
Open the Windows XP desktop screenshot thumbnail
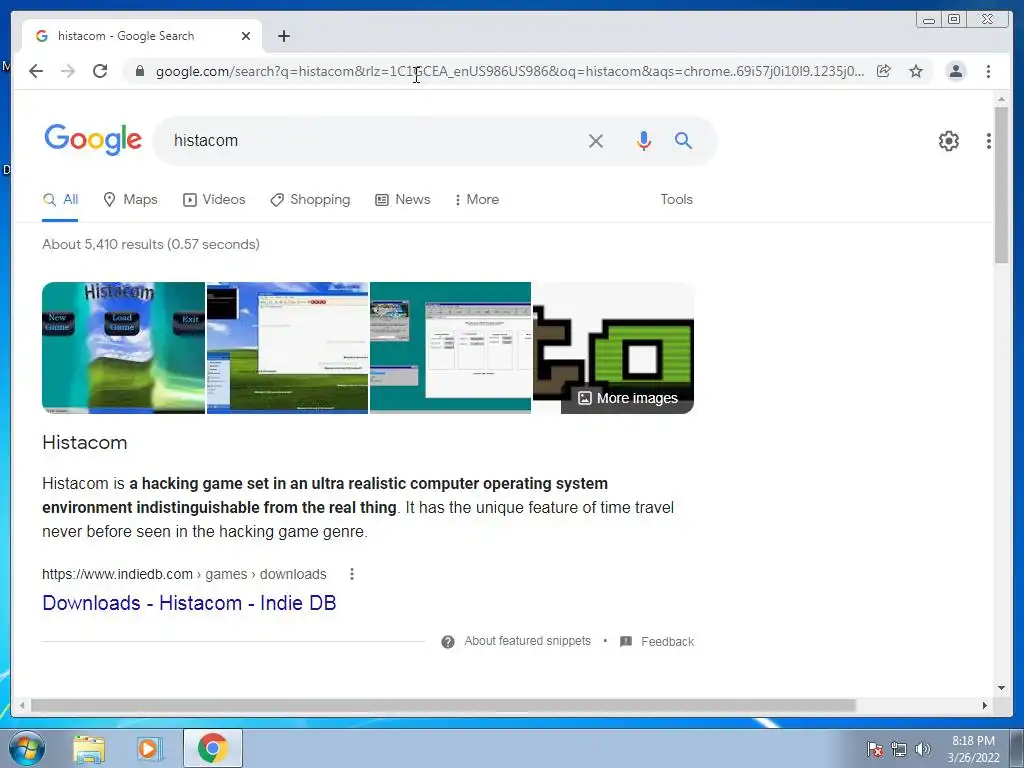(x=287, y=347)
